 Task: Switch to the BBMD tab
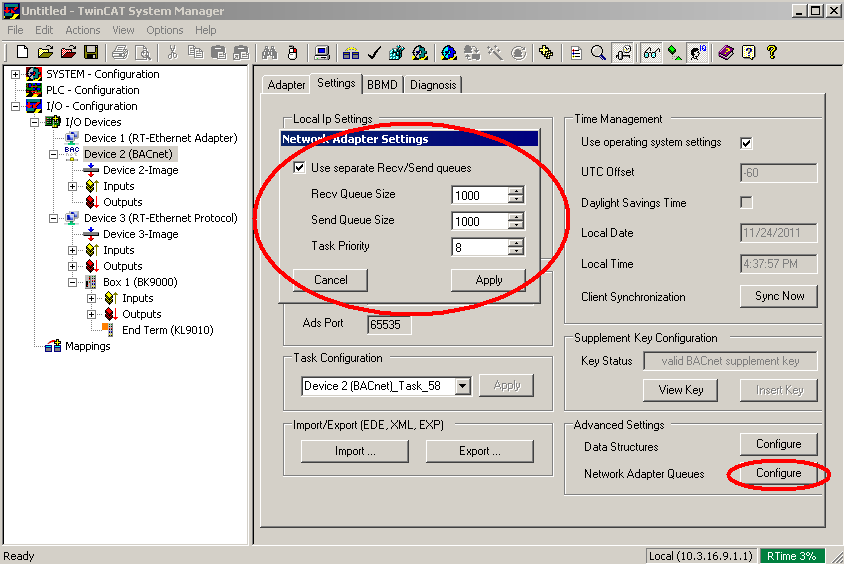click(382, 85)
